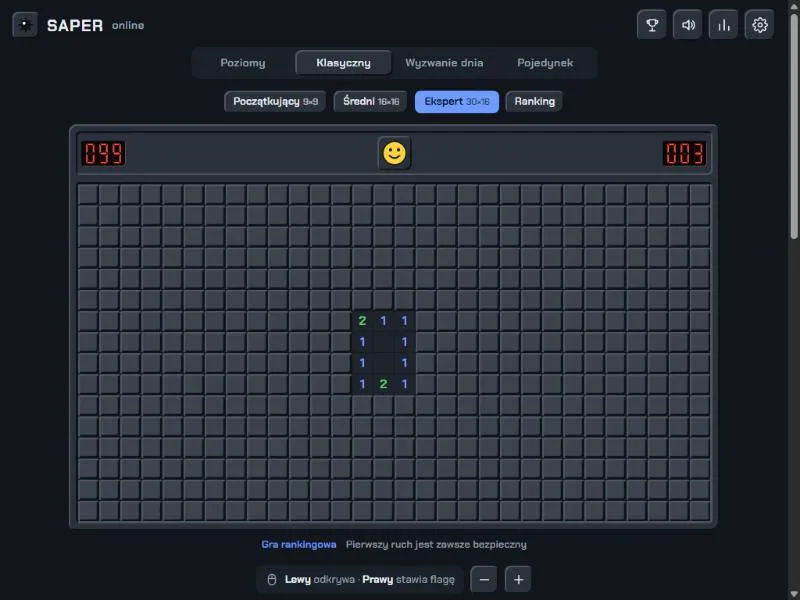Reveal the top-left corner cell of the board
The height and width of the screenshot is (600, 800).
88,194
